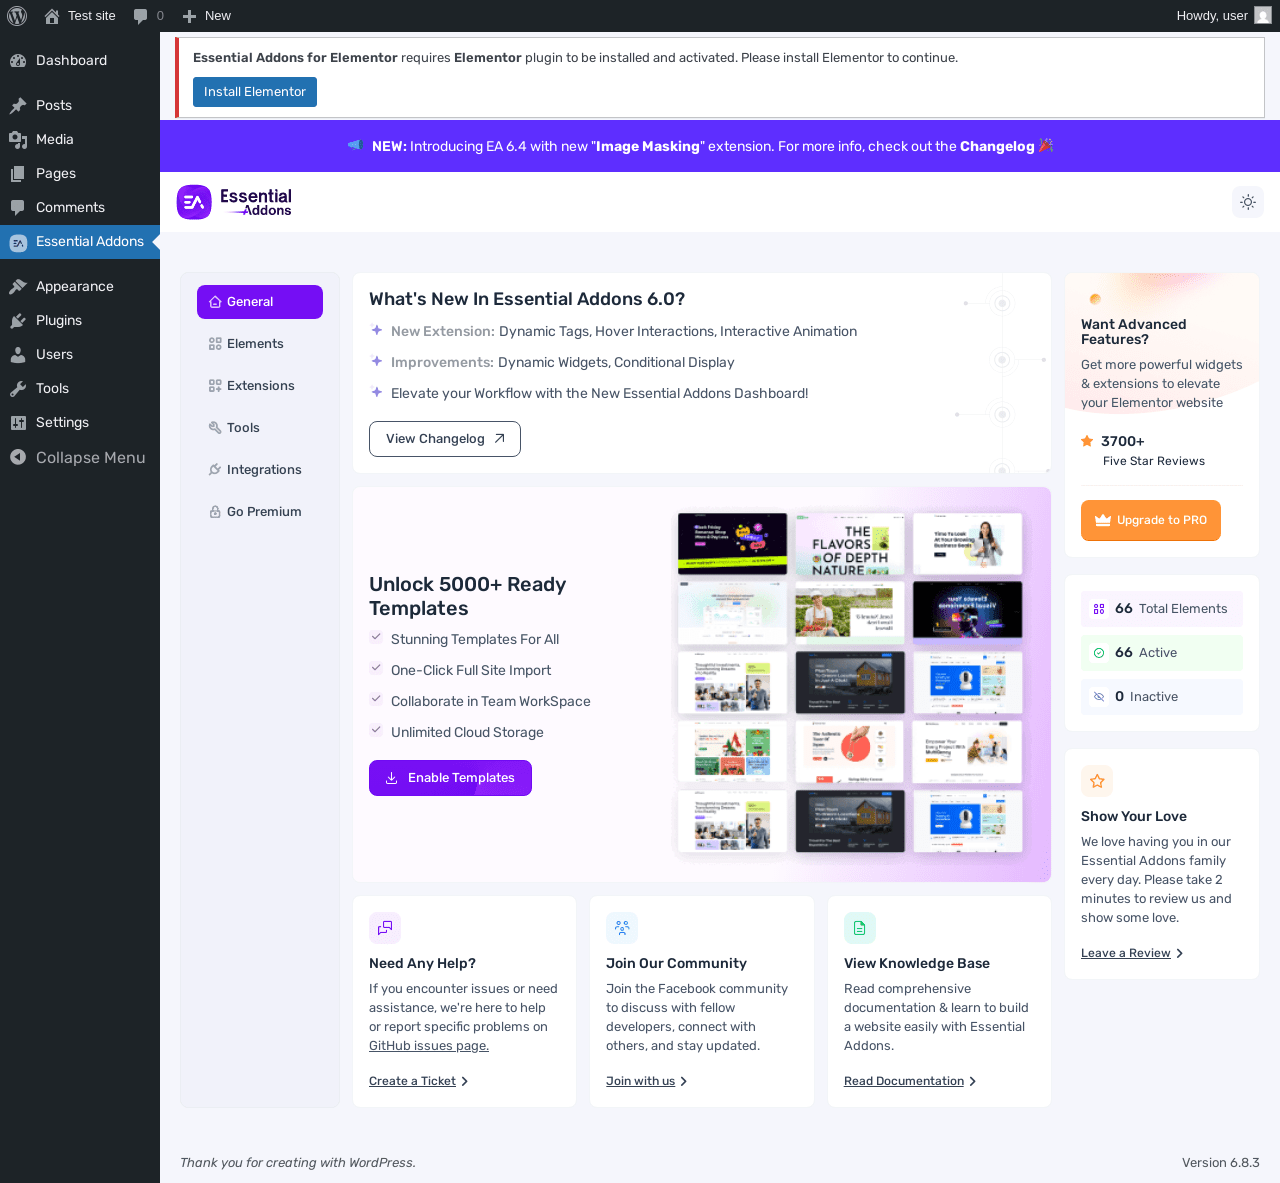This screenshot has width=1280, height=1183.
Task: Click the WordPress logo in admin bar
Action: pos(17,16)
